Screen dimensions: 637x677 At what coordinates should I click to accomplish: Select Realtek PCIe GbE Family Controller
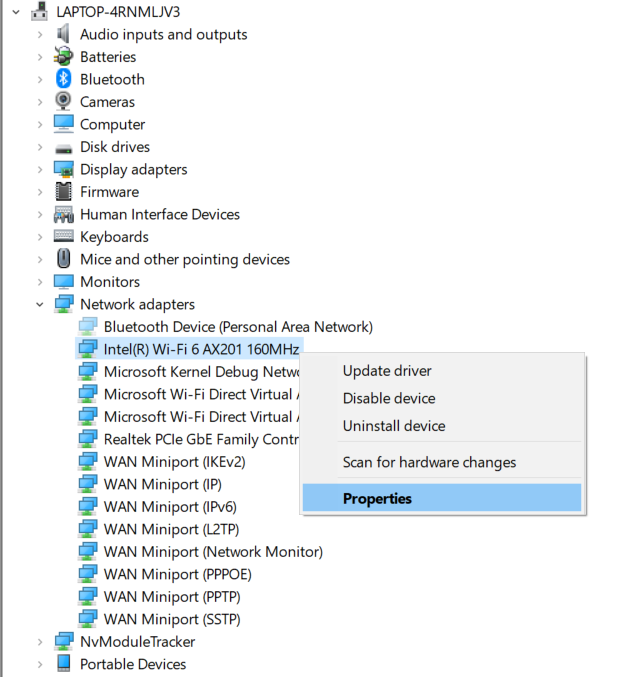201,439
